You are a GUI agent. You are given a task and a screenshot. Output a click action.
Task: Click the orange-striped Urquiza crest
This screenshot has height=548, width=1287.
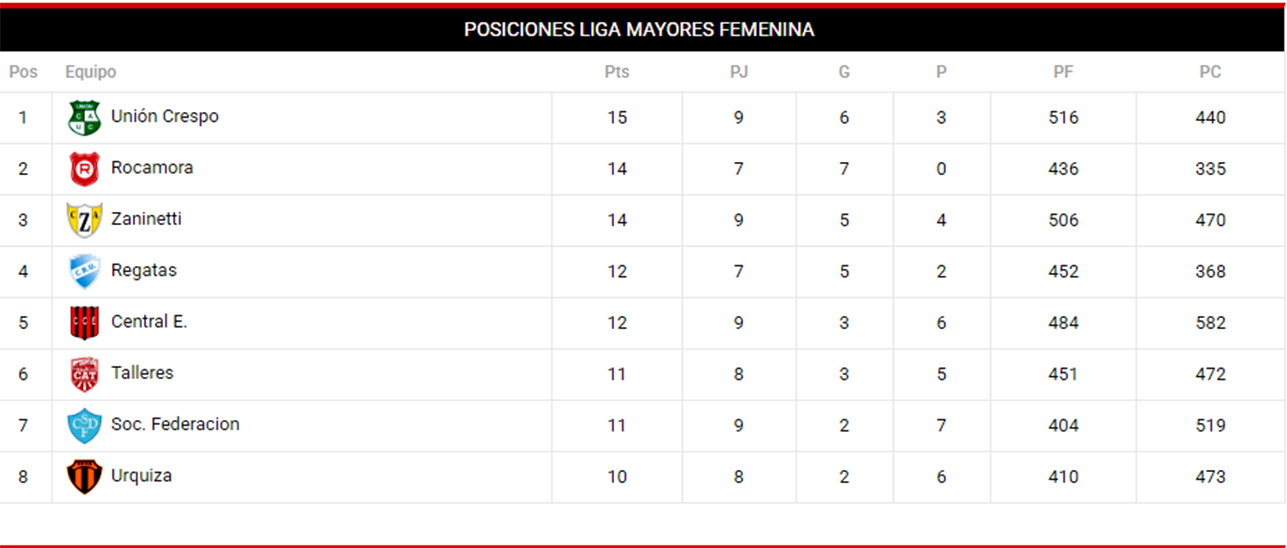[84, 477]
